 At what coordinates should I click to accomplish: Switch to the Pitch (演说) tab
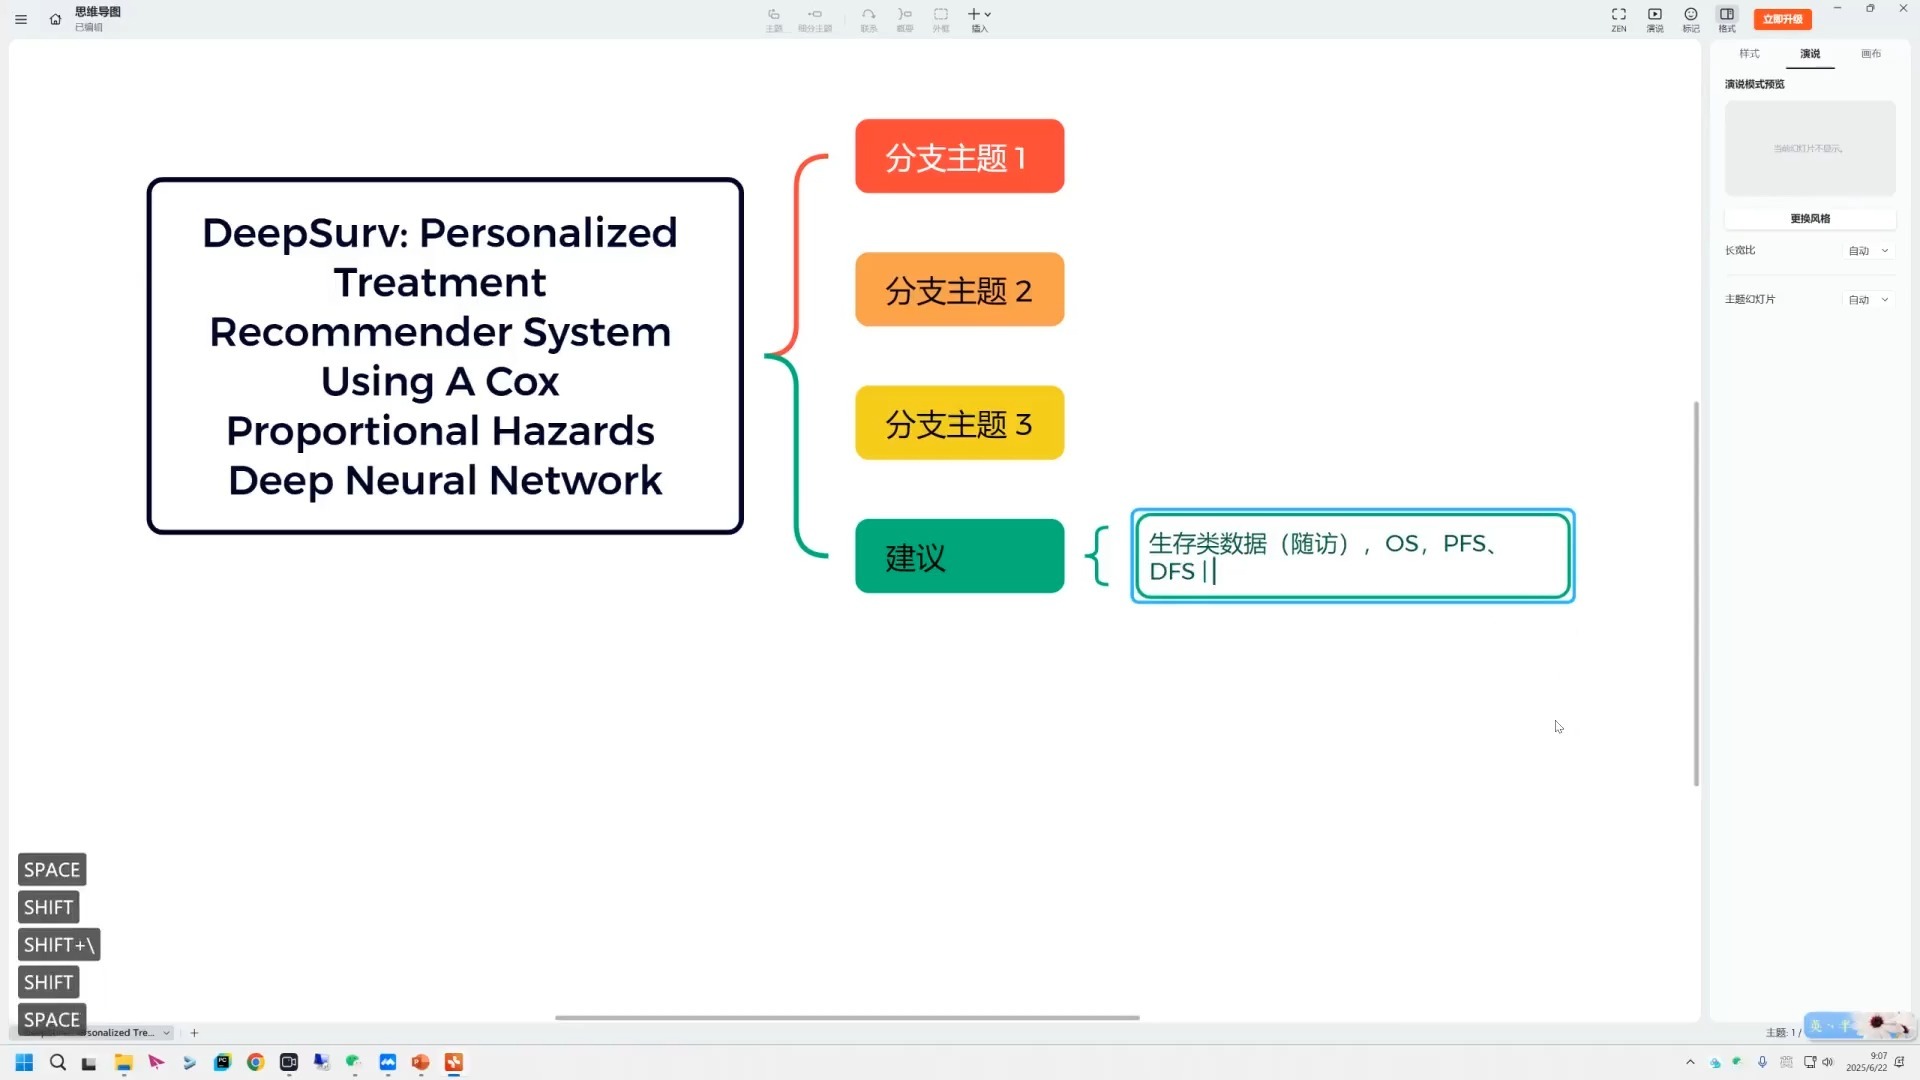point(1810,54)
